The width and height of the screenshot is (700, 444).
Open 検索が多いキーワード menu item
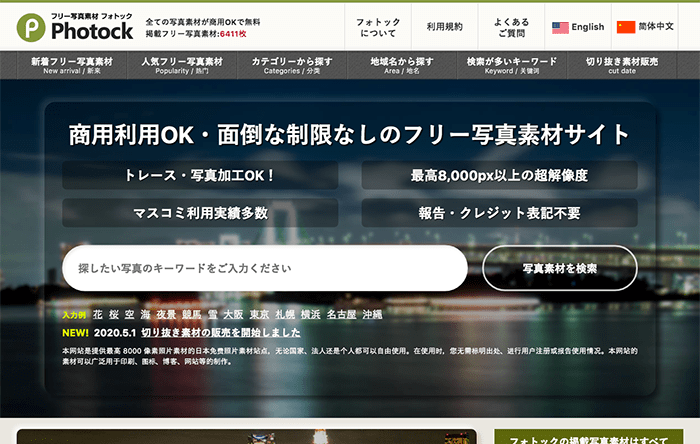[x=512, y=65]
